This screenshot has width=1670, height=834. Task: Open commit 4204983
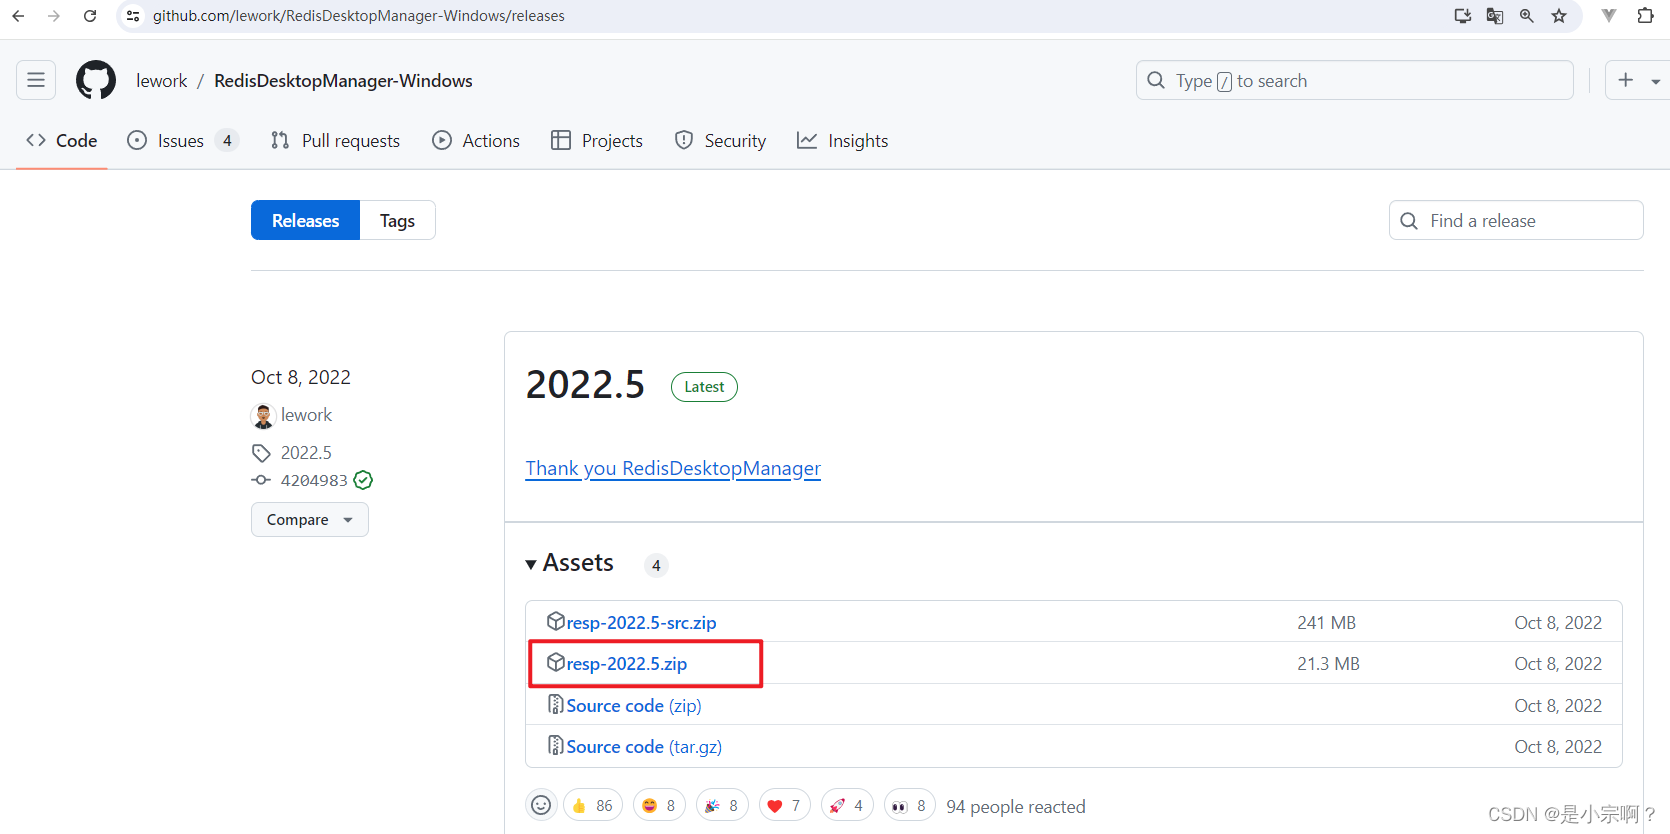point(314,480)
